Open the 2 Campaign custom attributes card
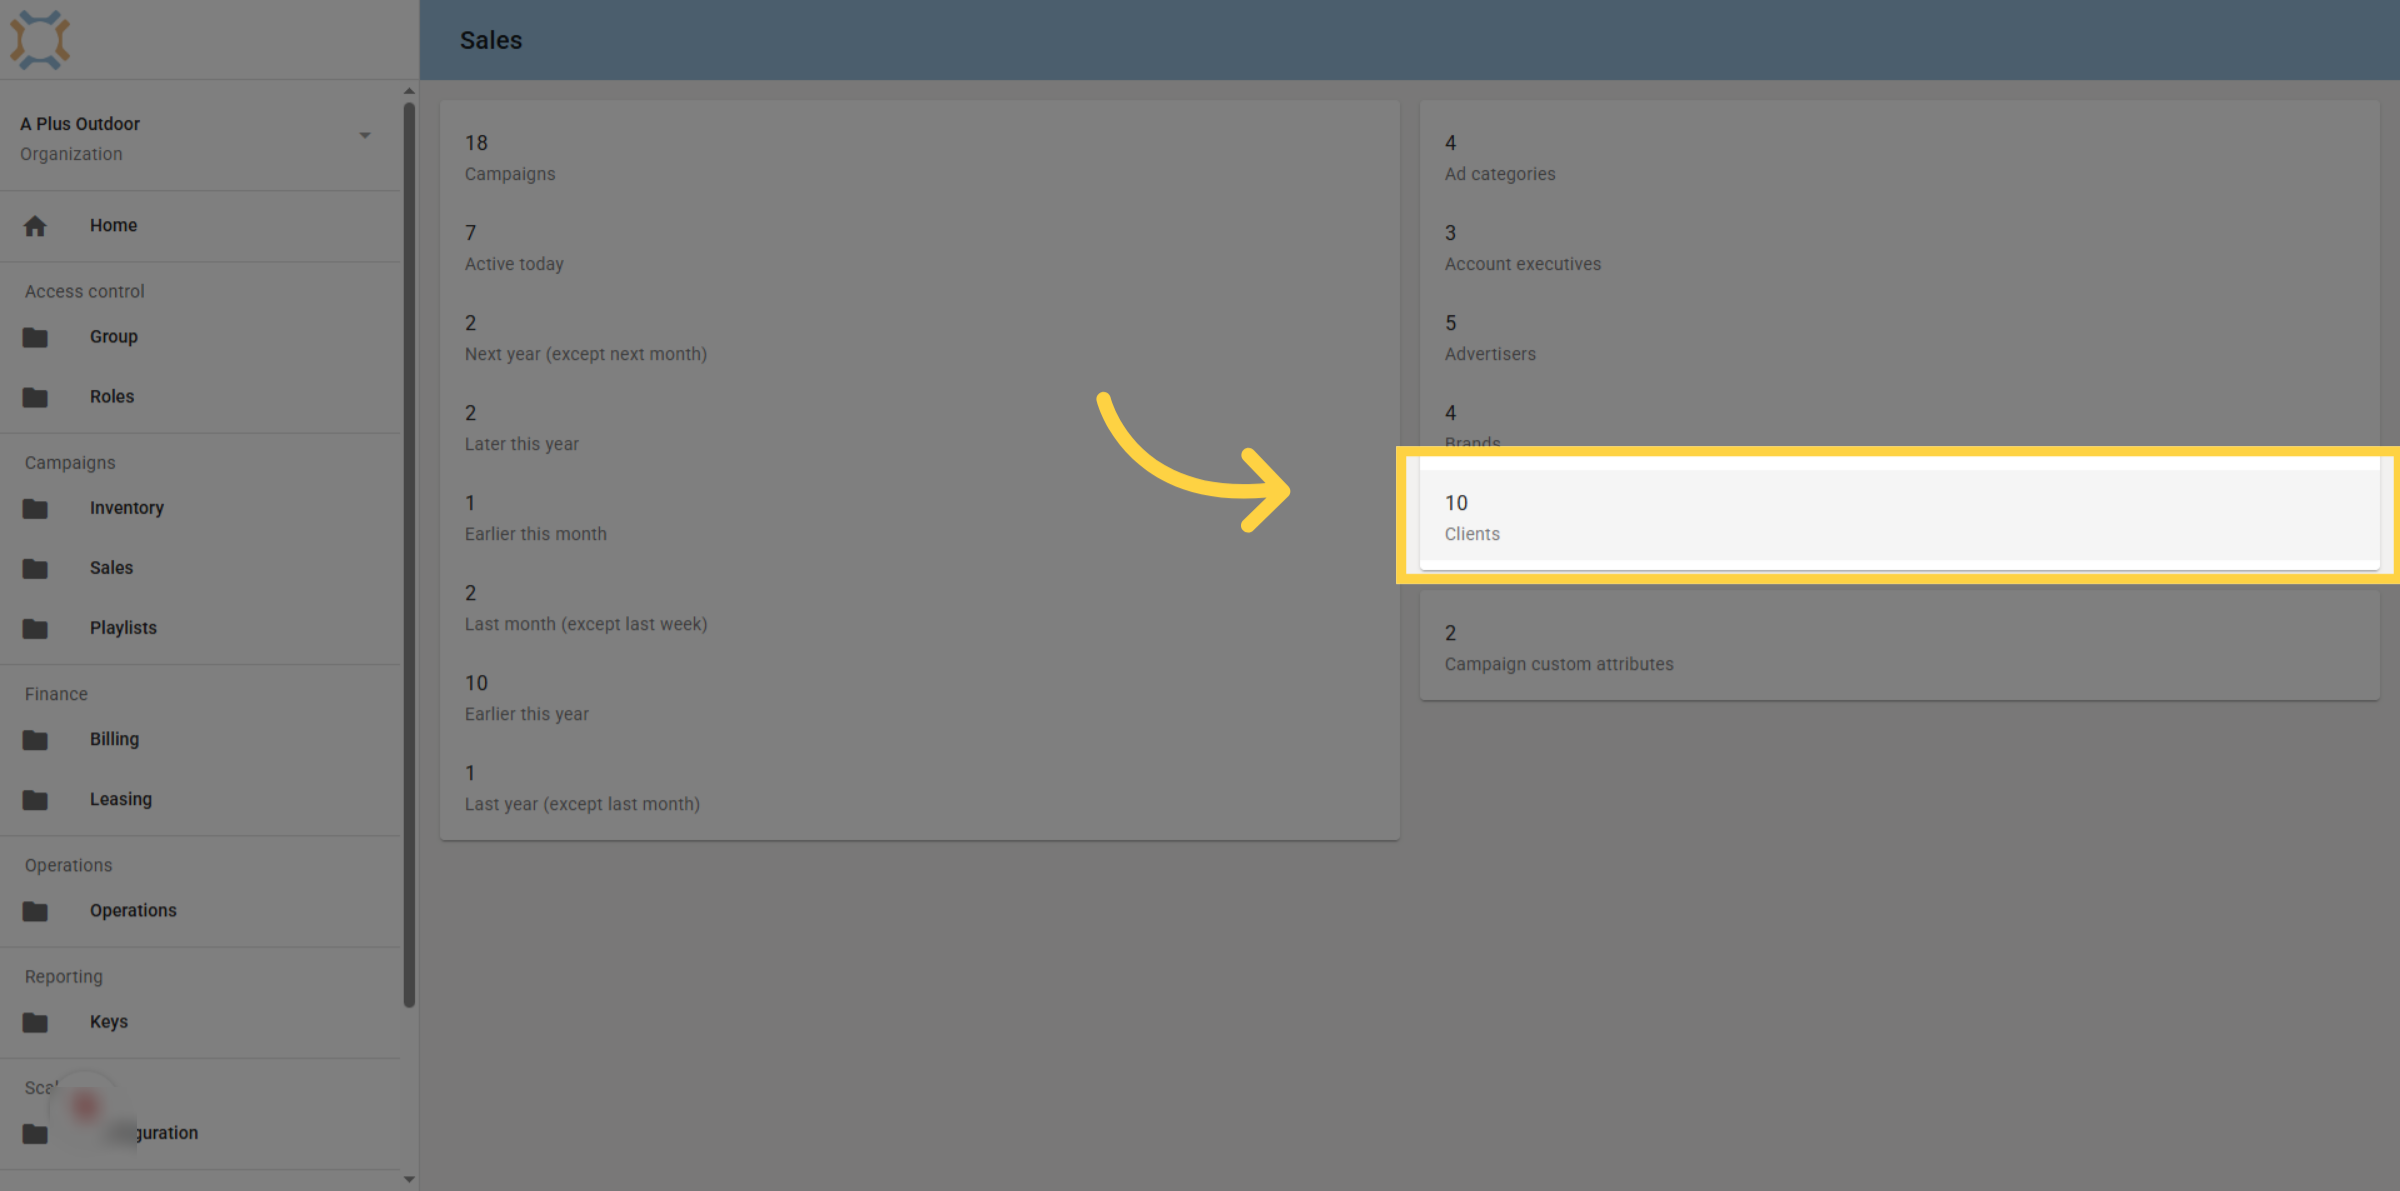The width and height of the screenshot is (2400, 1191). 1899,647
